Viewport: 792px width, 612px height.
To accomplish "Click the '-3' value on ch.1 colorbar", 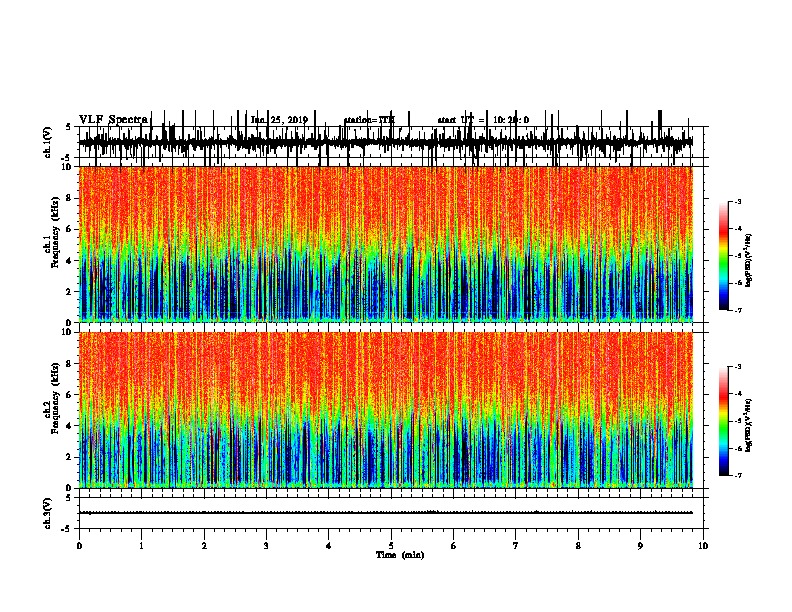I will [738, 201].
